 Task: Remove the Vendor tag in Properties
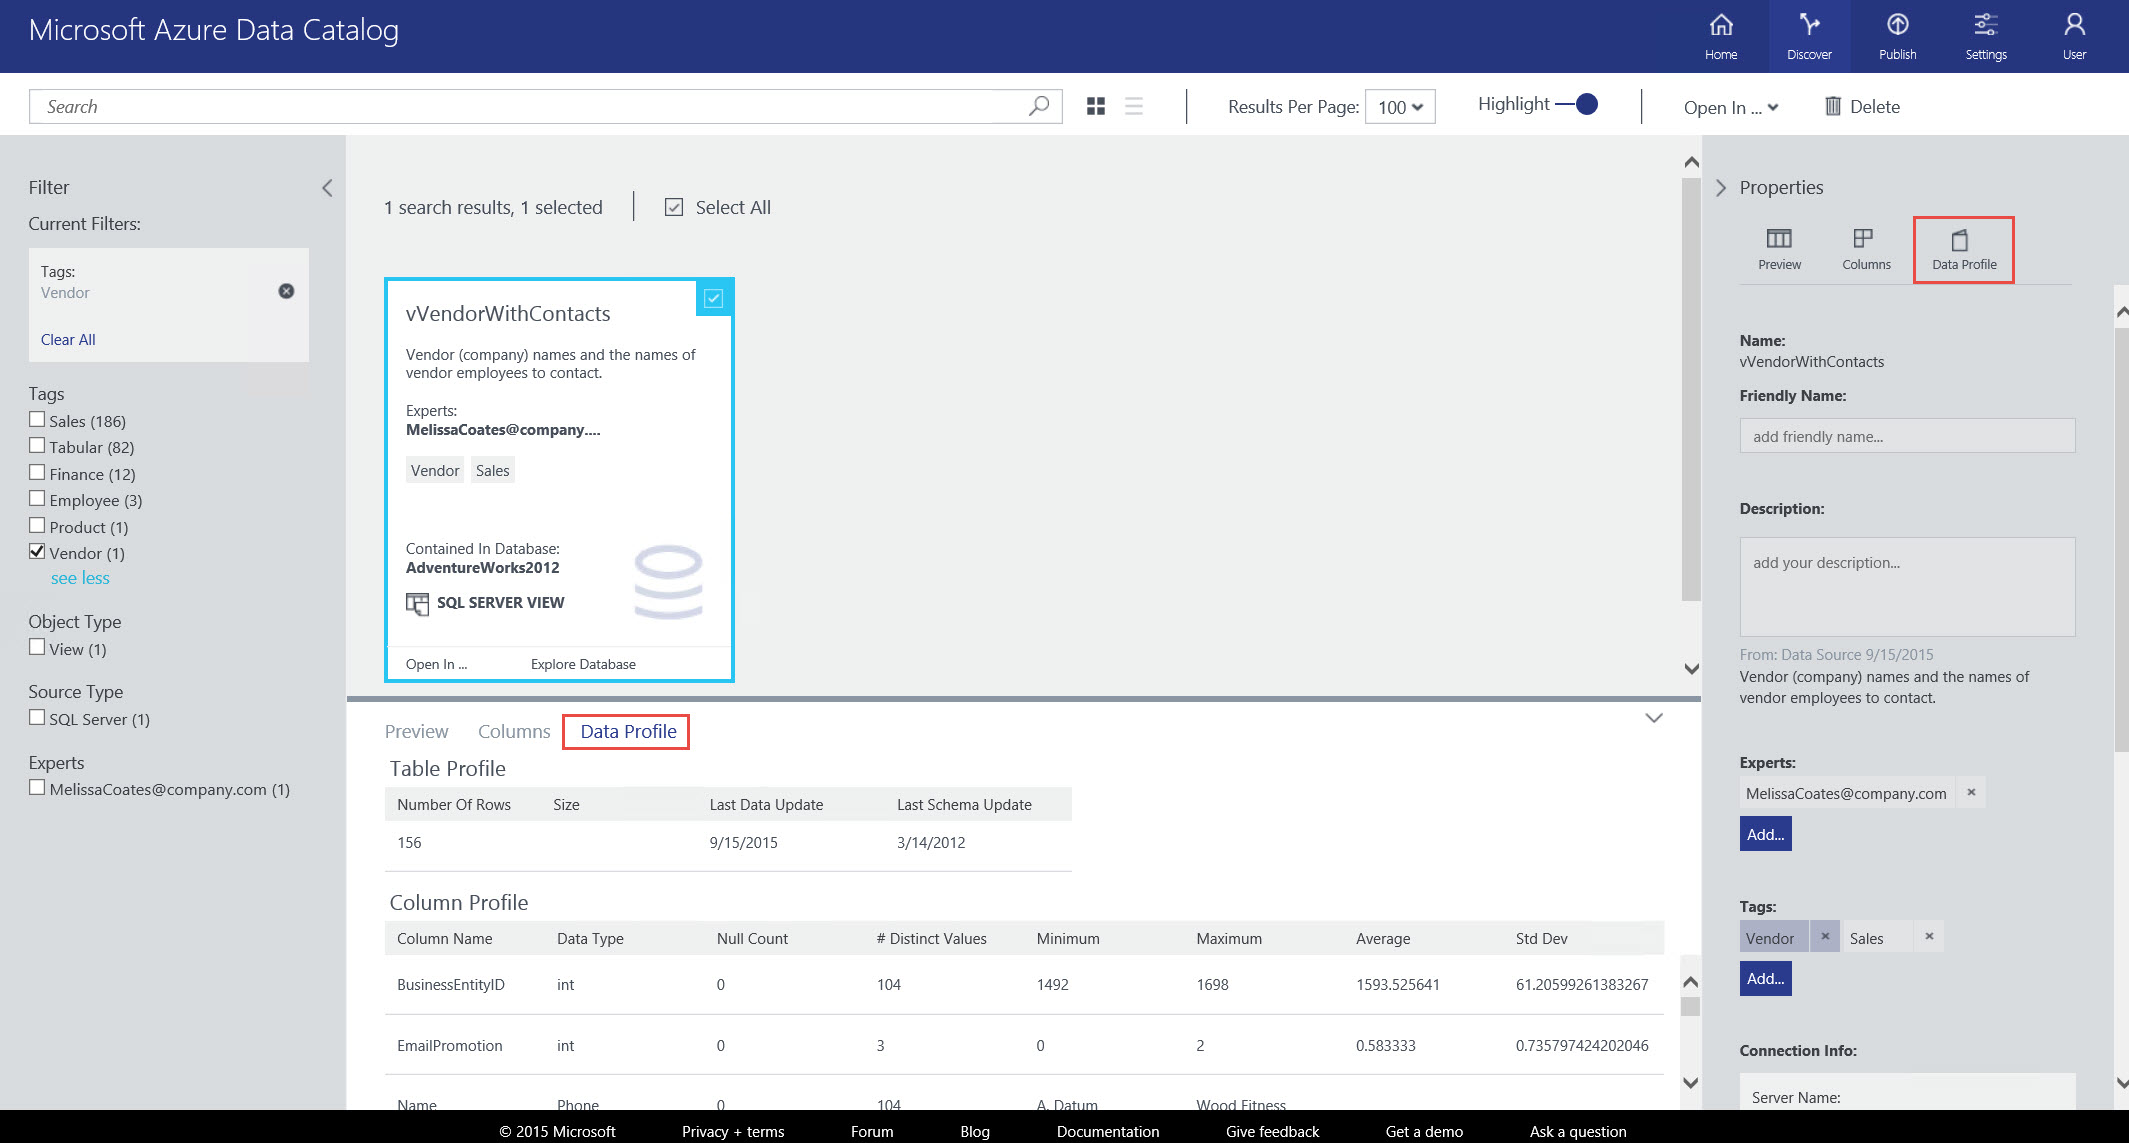point(1825,936)
